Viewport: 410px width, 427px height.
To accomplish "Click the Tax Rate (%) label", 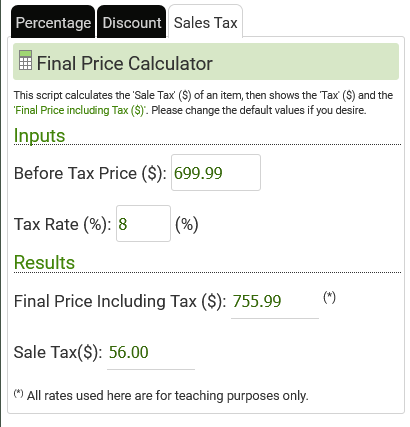I will [62, 224].
